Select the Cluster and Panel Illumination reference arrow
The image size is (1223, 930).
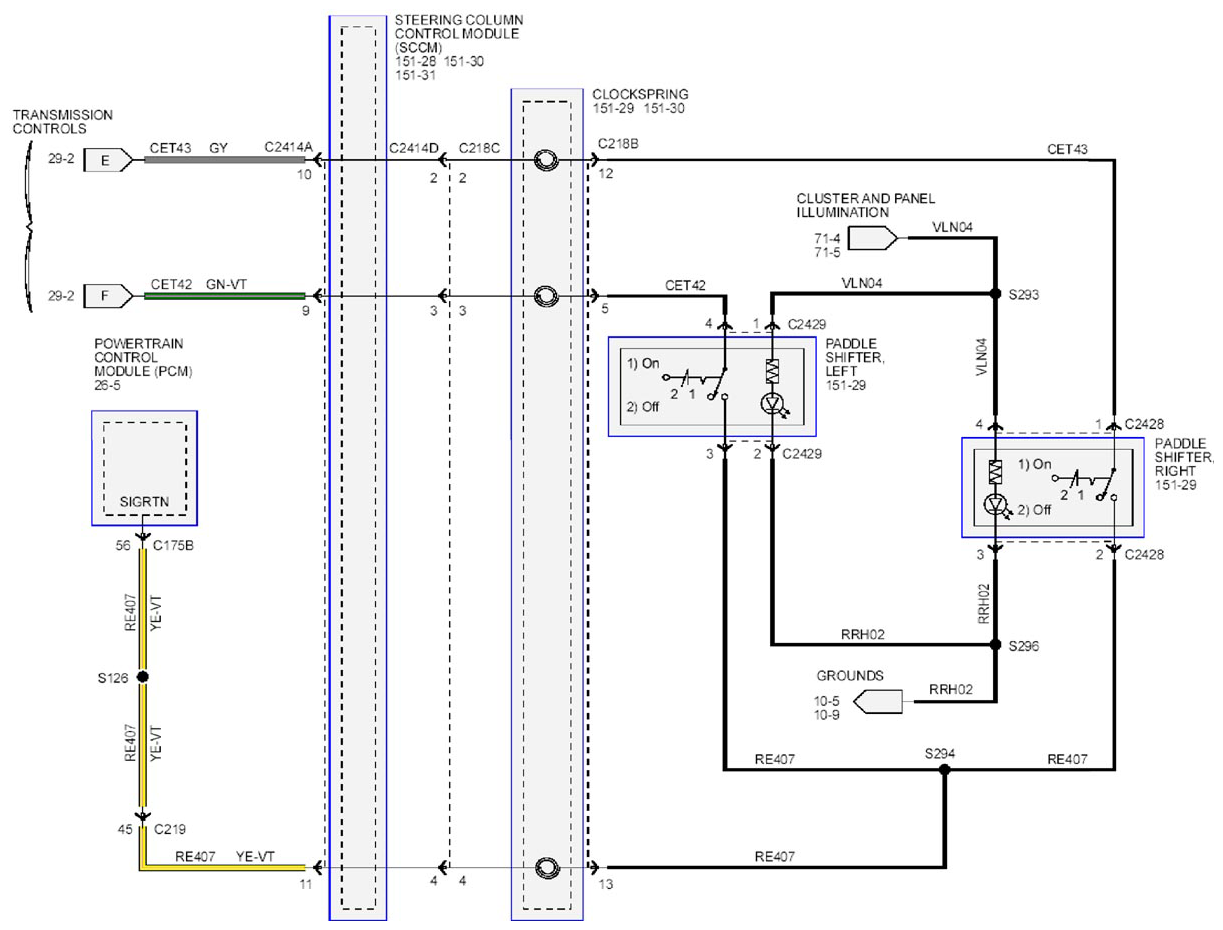874,238
